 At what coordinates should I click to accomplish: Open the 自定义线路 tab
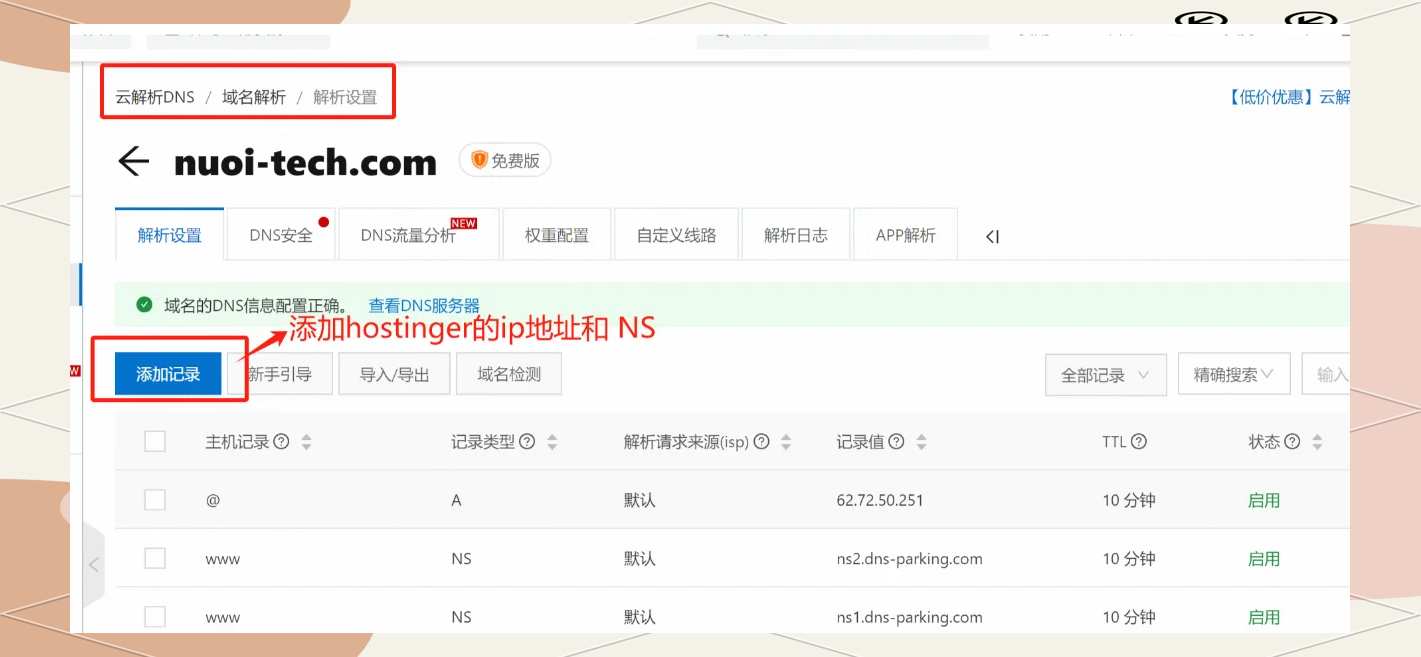(677, 235)
